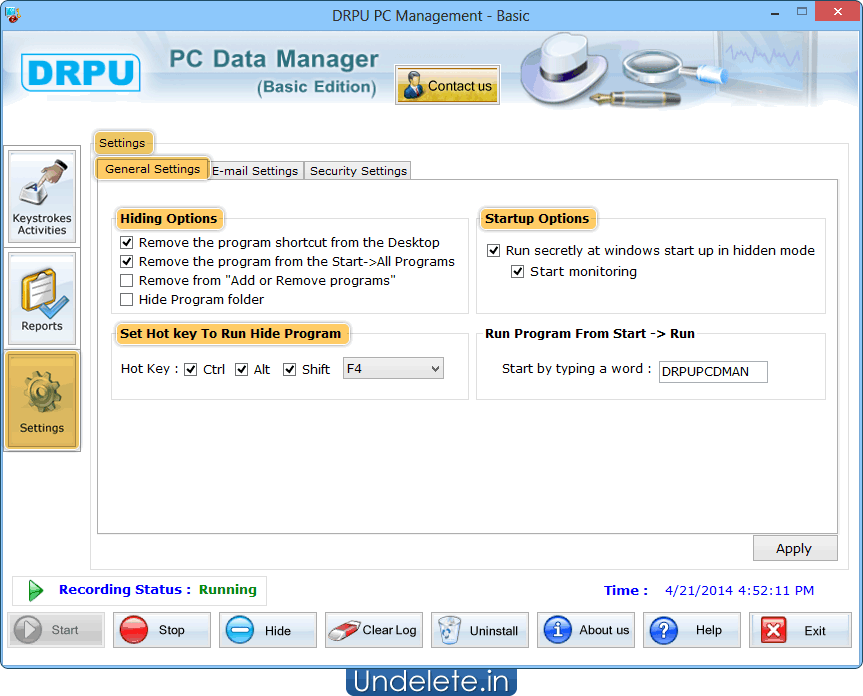
Task: Switch to General Settings tab
Action: point(152,169)
